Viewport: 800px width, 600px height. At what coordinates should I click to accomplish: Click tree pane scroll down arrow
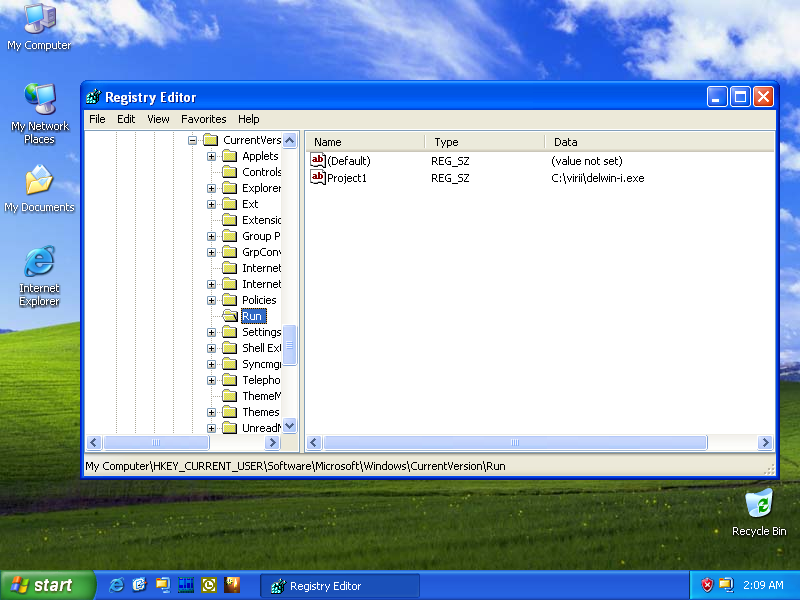(x=290, y=426)
